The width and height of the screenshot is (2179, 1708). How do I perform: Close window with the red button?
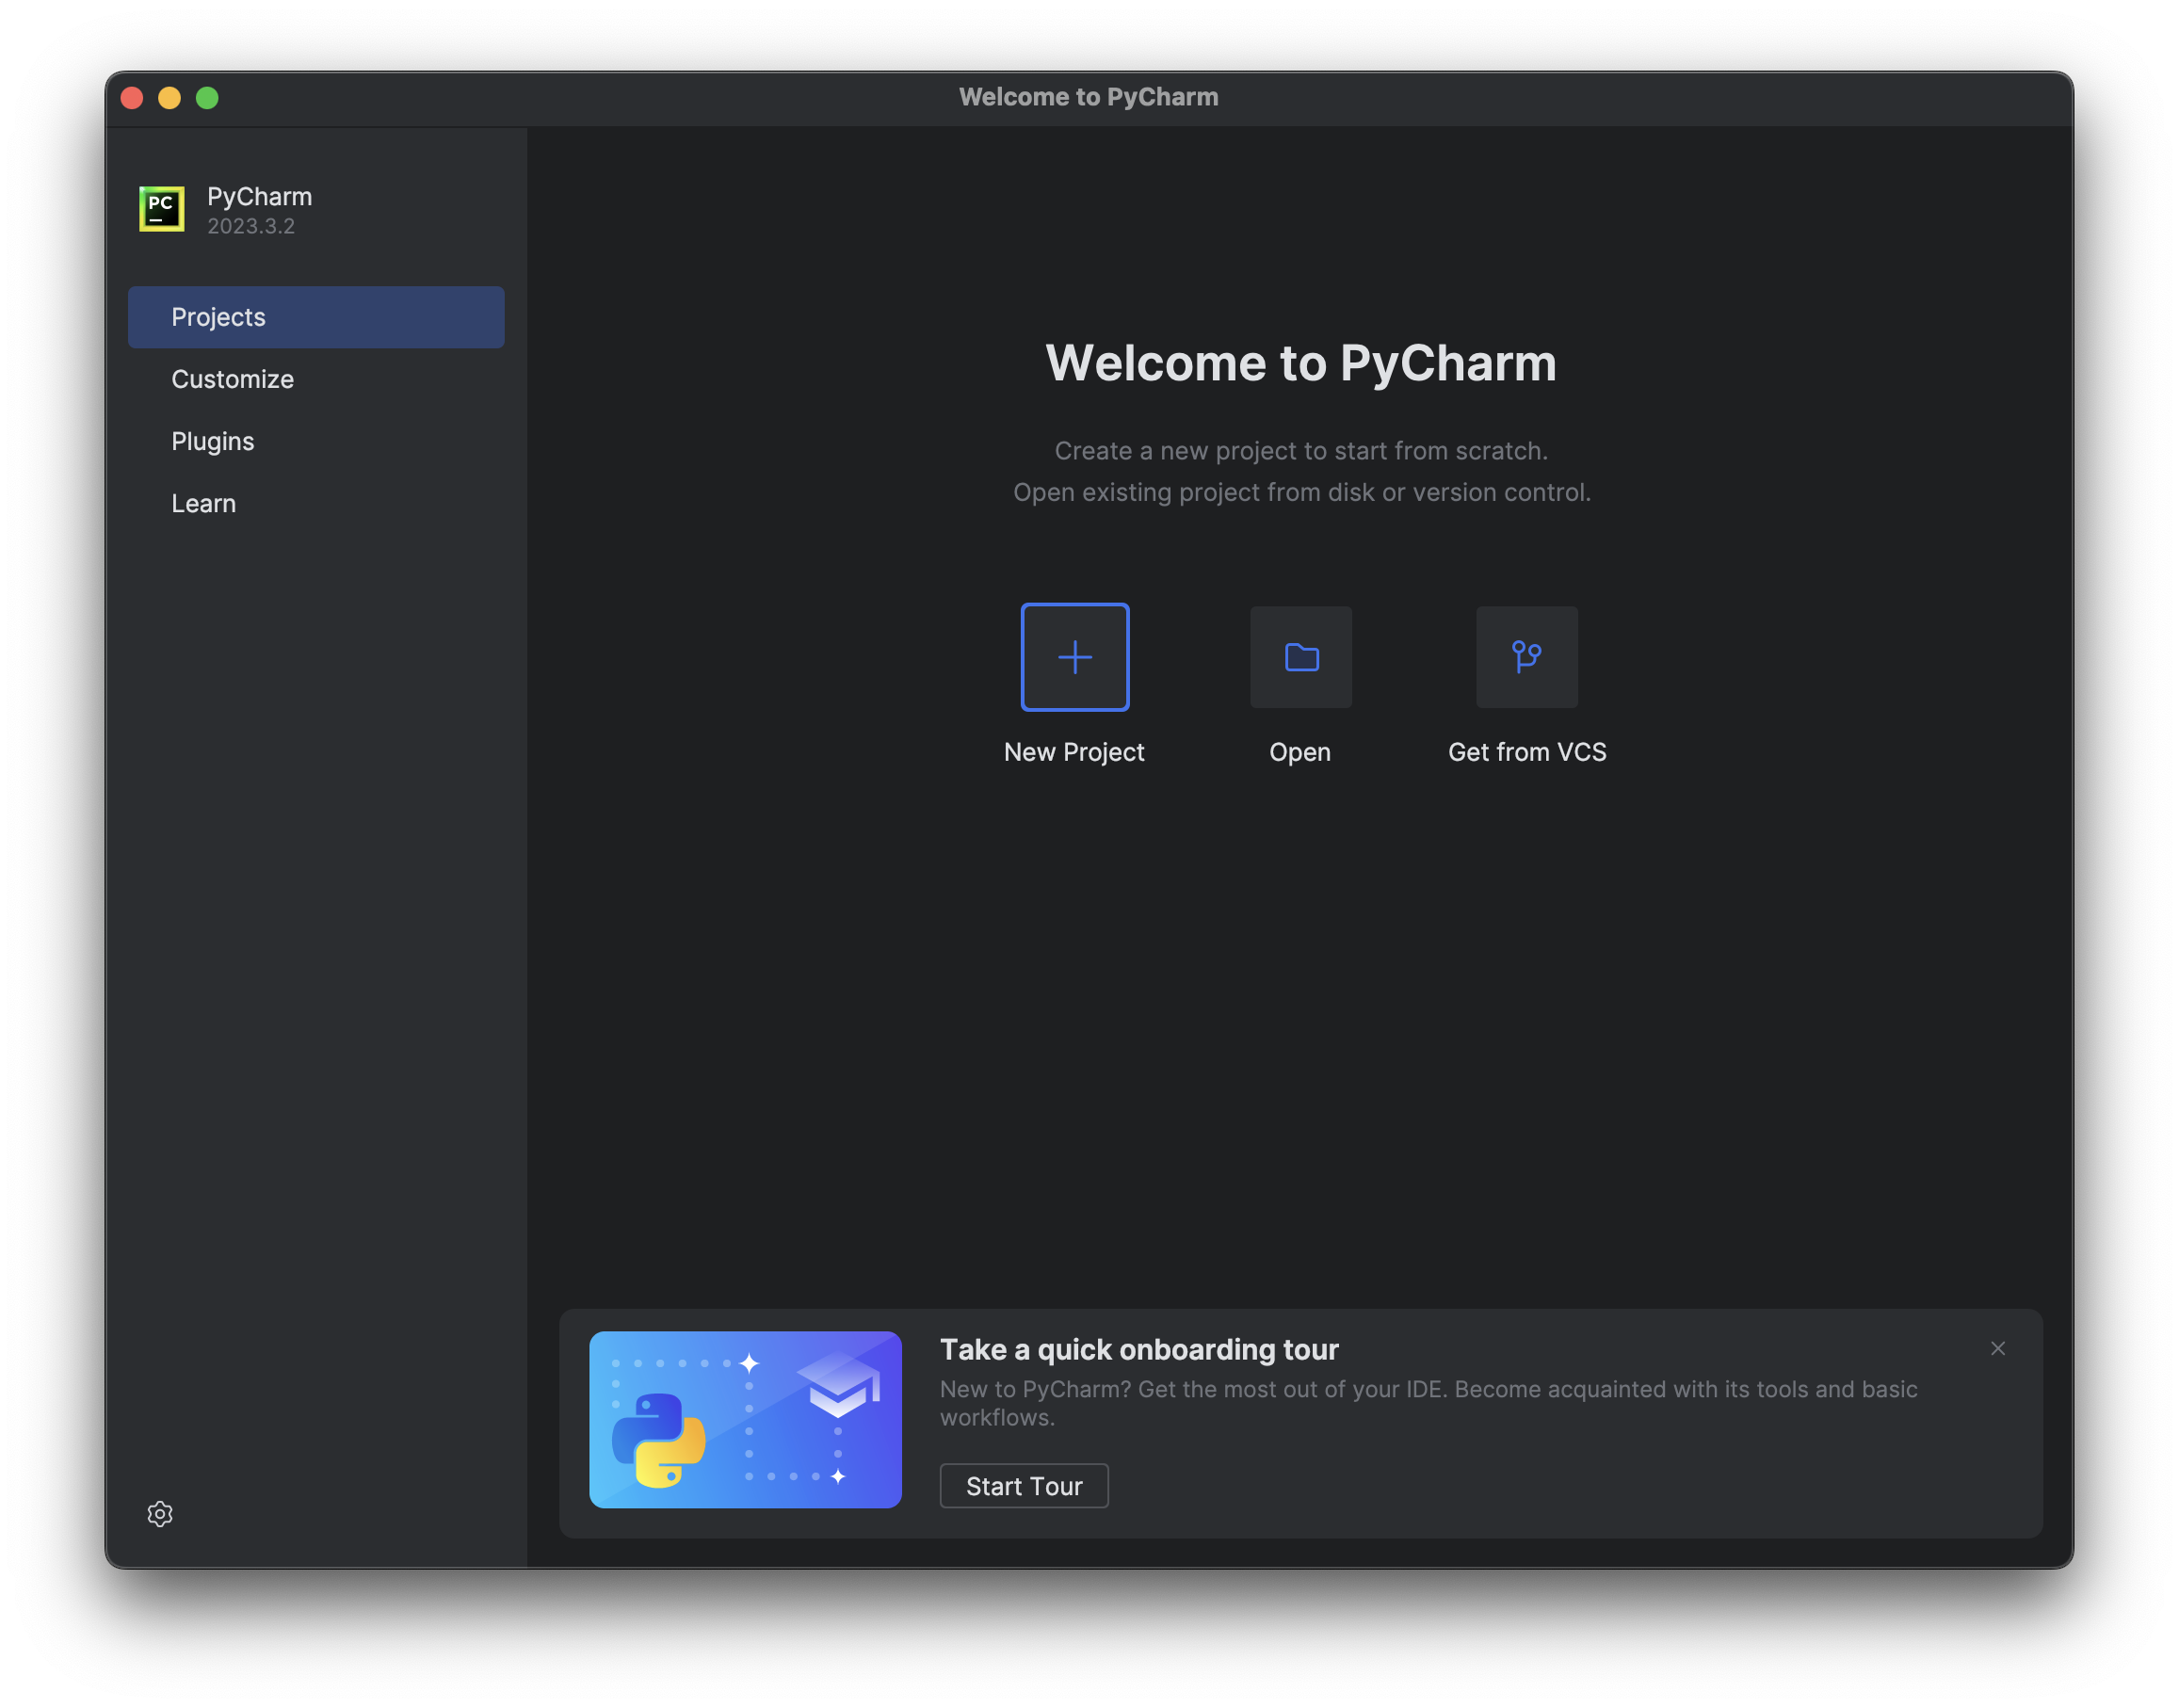tap(132, 98)
